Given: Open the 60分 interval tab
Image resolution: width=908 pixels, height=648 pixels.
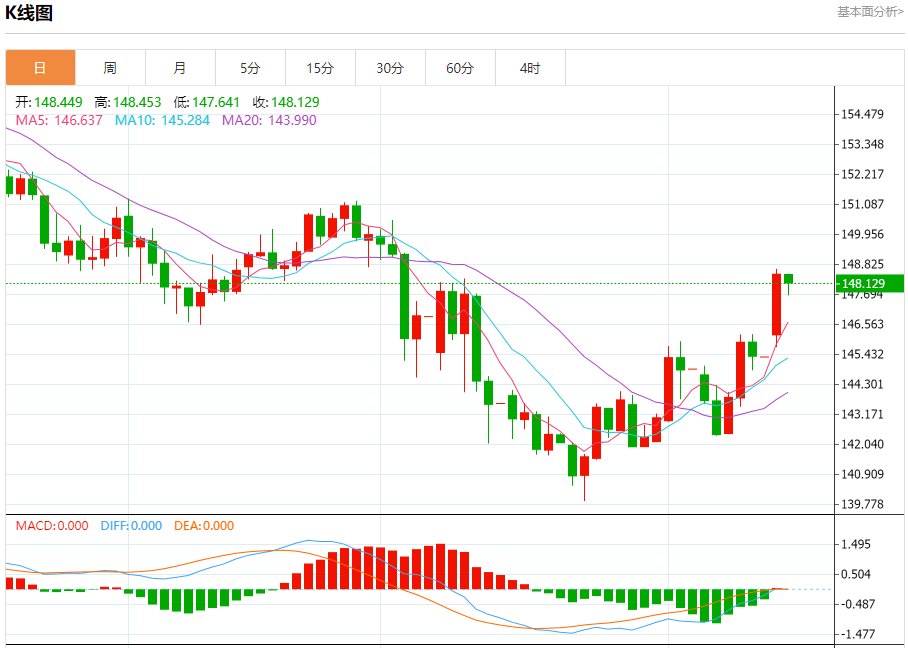Looking at the screenshot, I should (460, 68).
